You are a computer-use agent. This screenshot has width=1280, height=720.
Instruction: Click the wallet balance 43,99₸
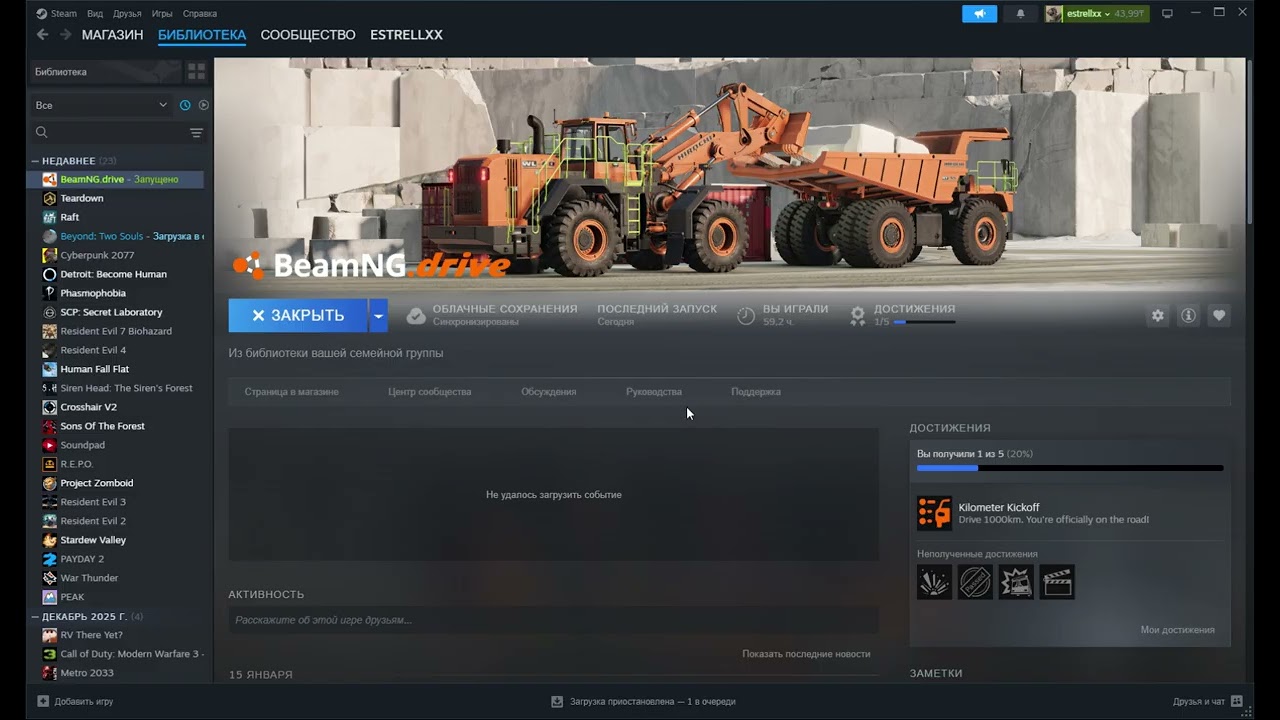[1130, 14]
